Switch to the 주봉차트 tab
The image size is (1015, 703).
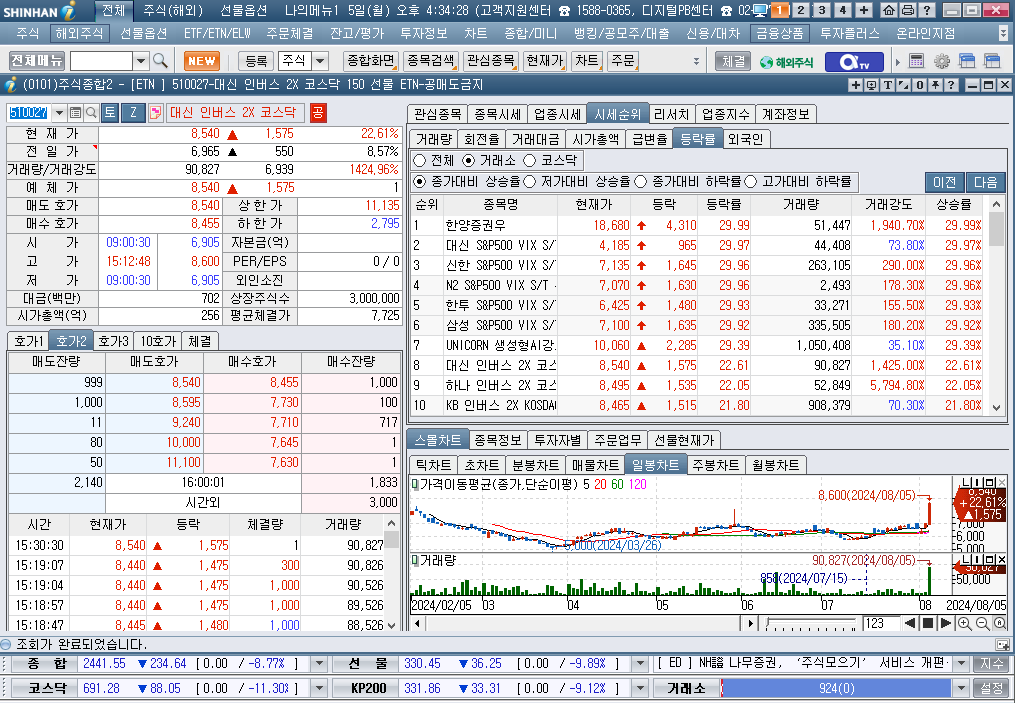coord(715,465)
